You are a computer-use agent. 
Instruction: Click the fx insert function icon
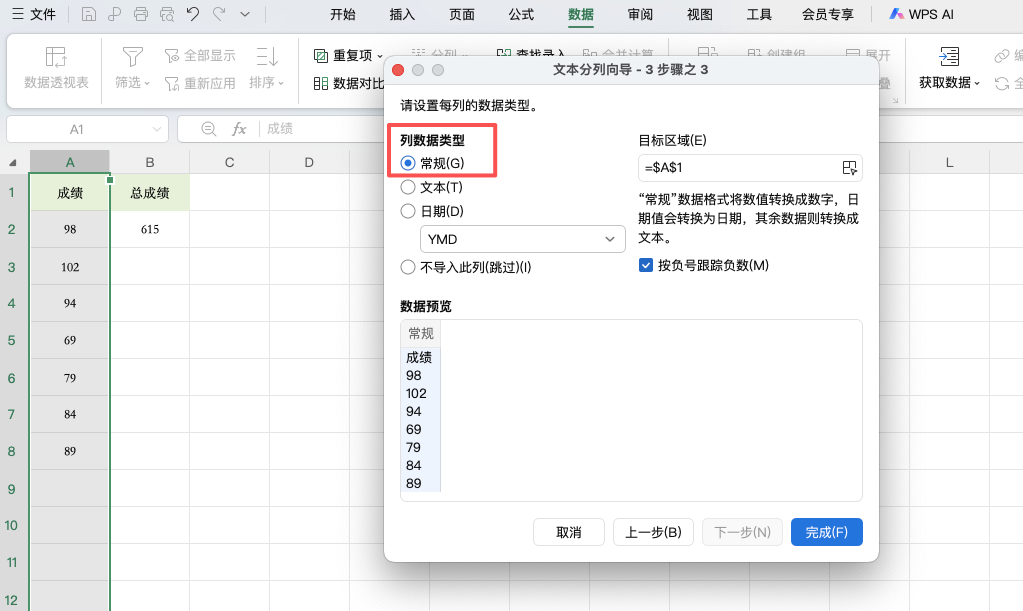[x=239, y=129]
